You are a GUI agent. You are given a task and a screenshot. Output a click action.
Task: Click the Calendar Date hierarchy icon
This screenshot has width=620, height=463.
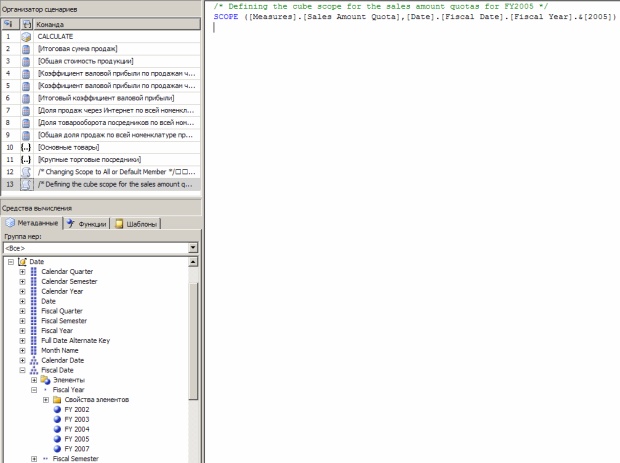34,360
